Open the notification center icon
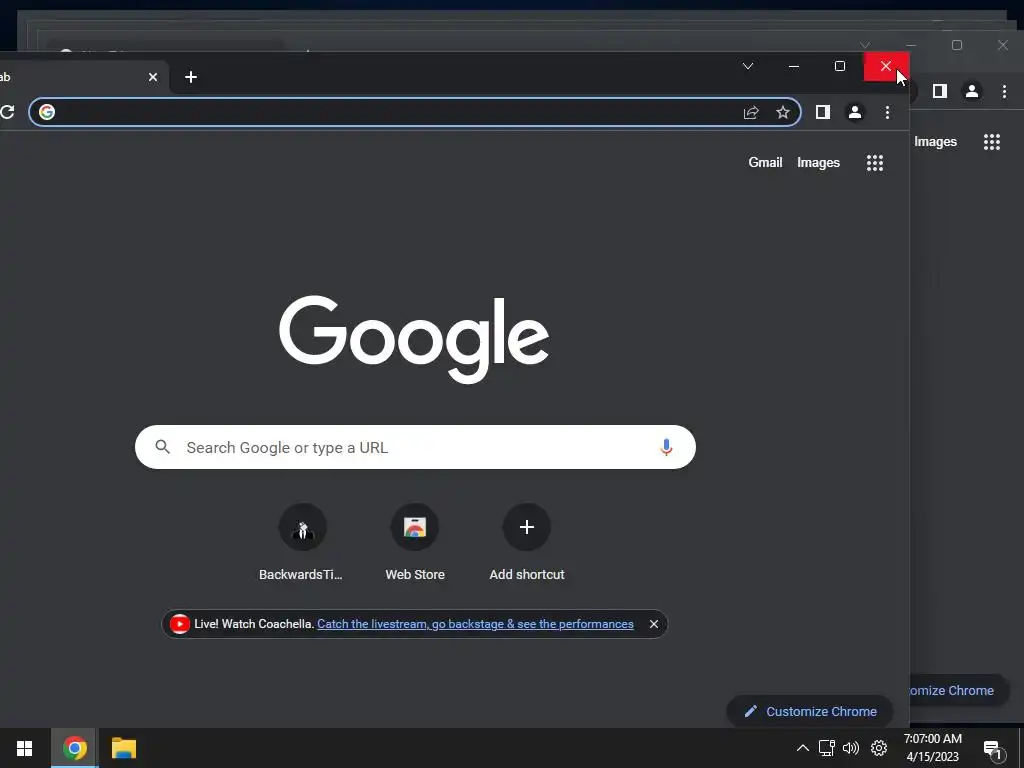 tap(993, 750)
